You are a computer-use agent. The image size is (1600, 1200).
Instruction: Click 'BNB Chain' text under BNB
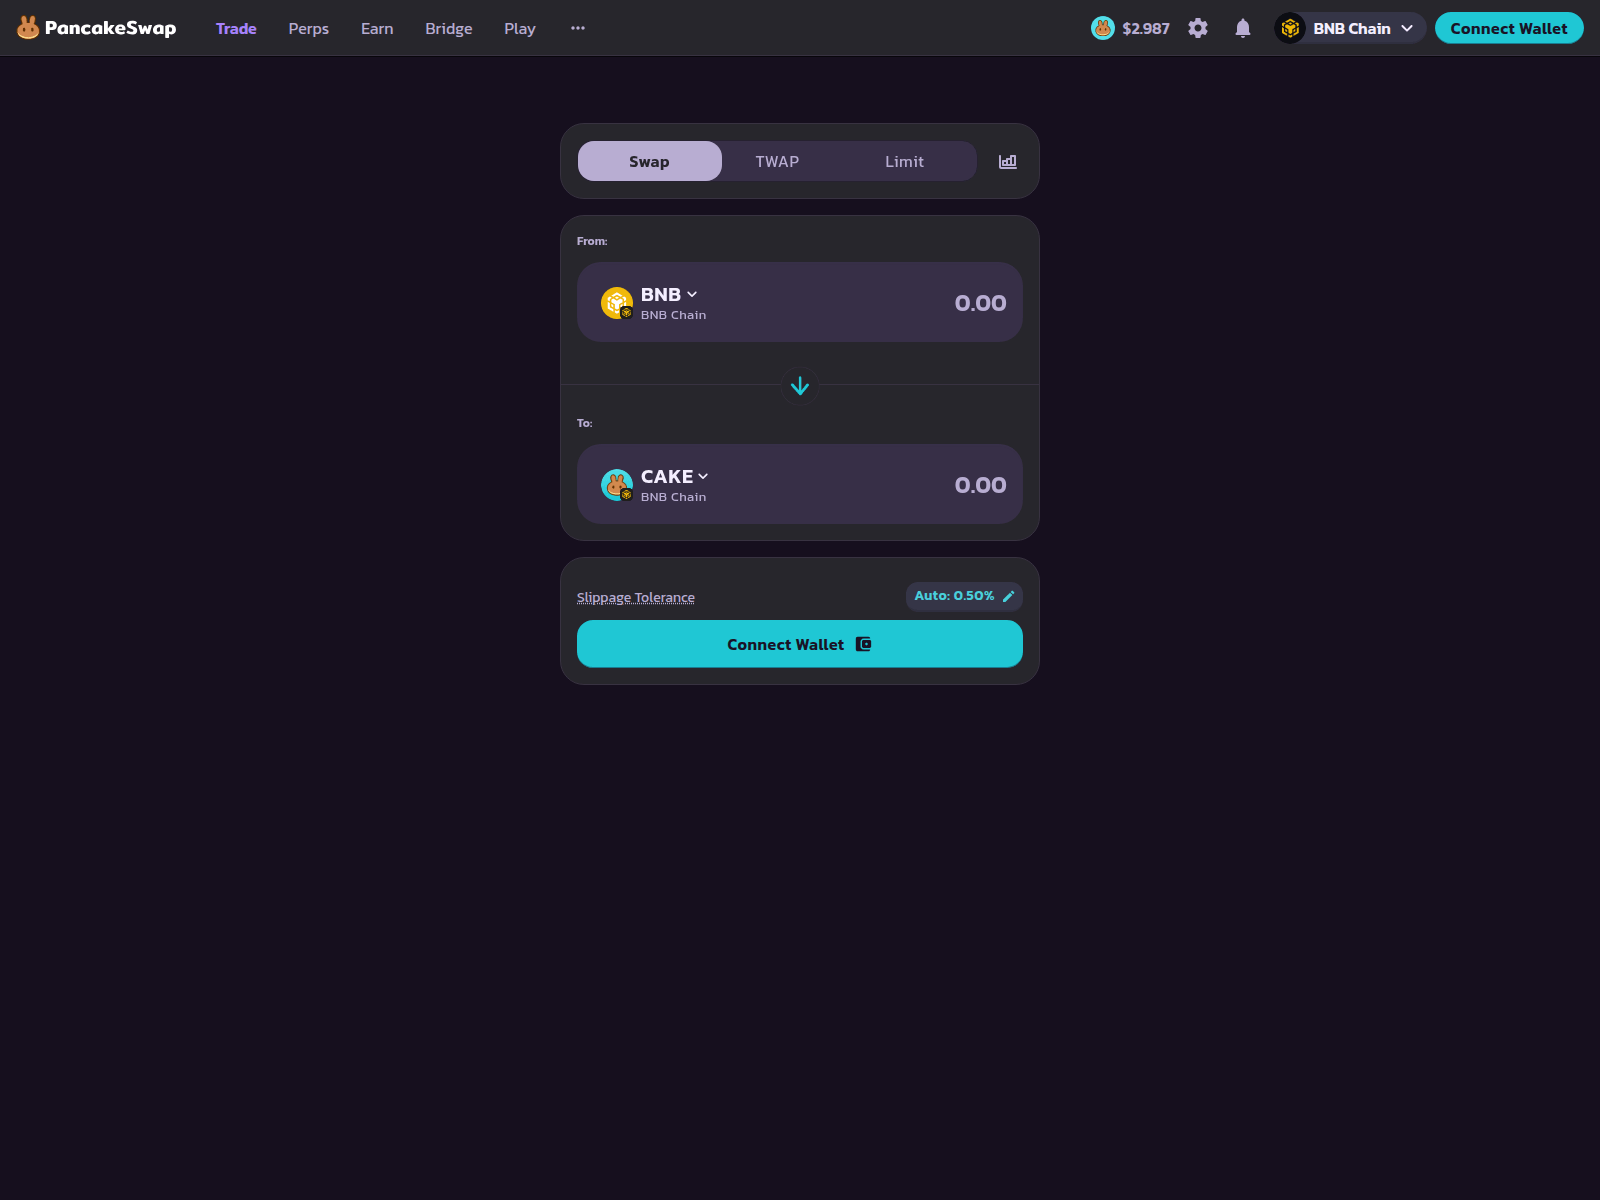(x=674, y=315)
